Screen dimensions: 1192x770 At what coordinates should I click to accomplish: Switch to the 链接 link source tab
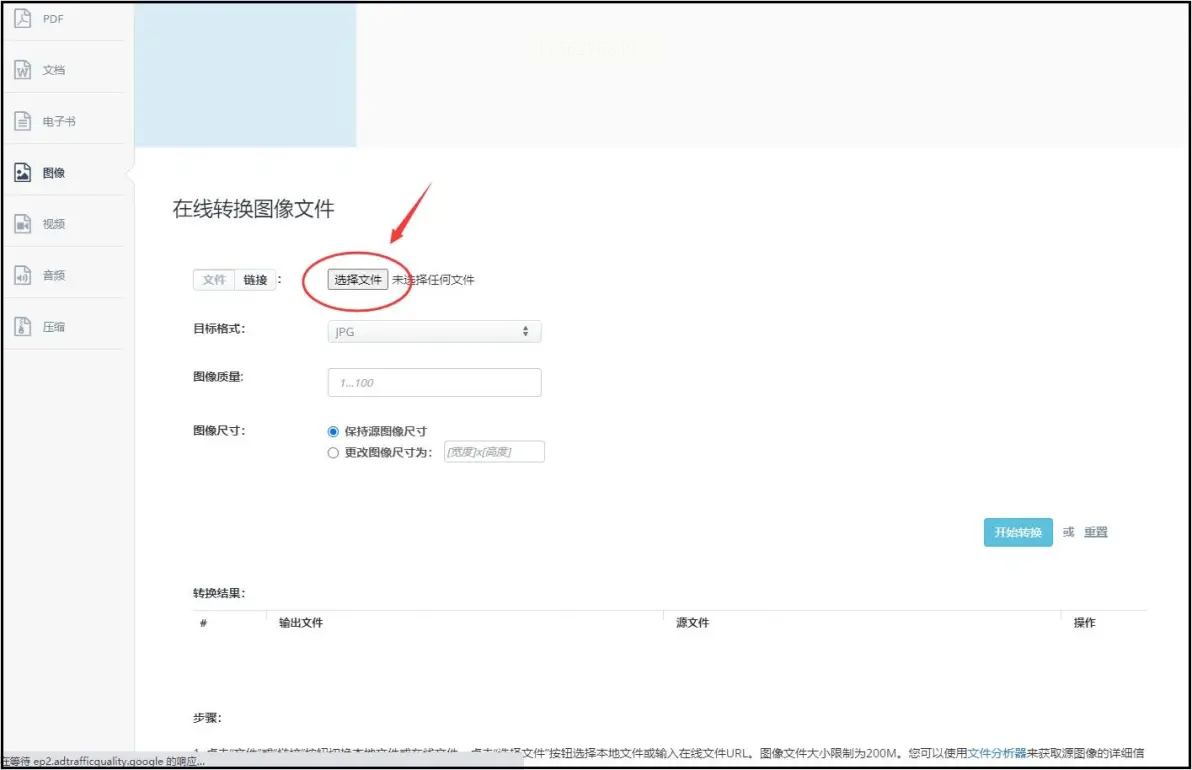click(x=255, y=280)
